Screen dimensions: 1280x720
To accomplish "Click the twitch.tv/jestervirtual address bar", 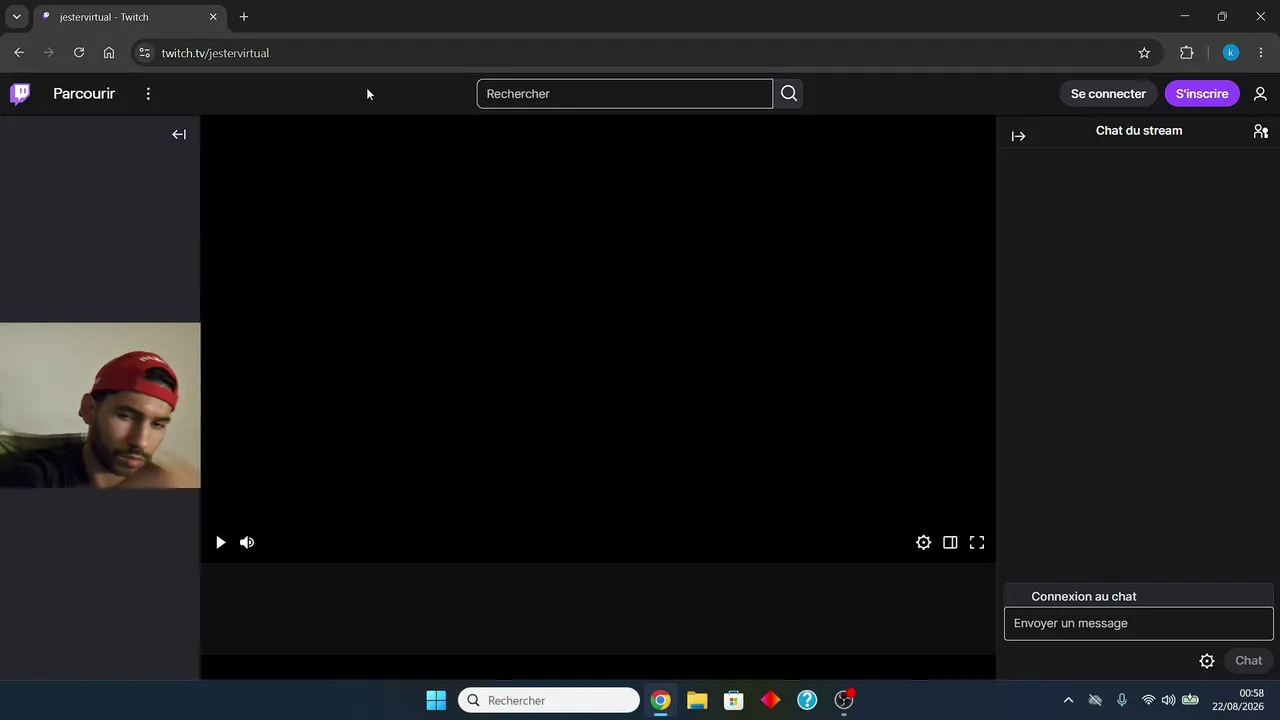I will click(x=640, y=53).
